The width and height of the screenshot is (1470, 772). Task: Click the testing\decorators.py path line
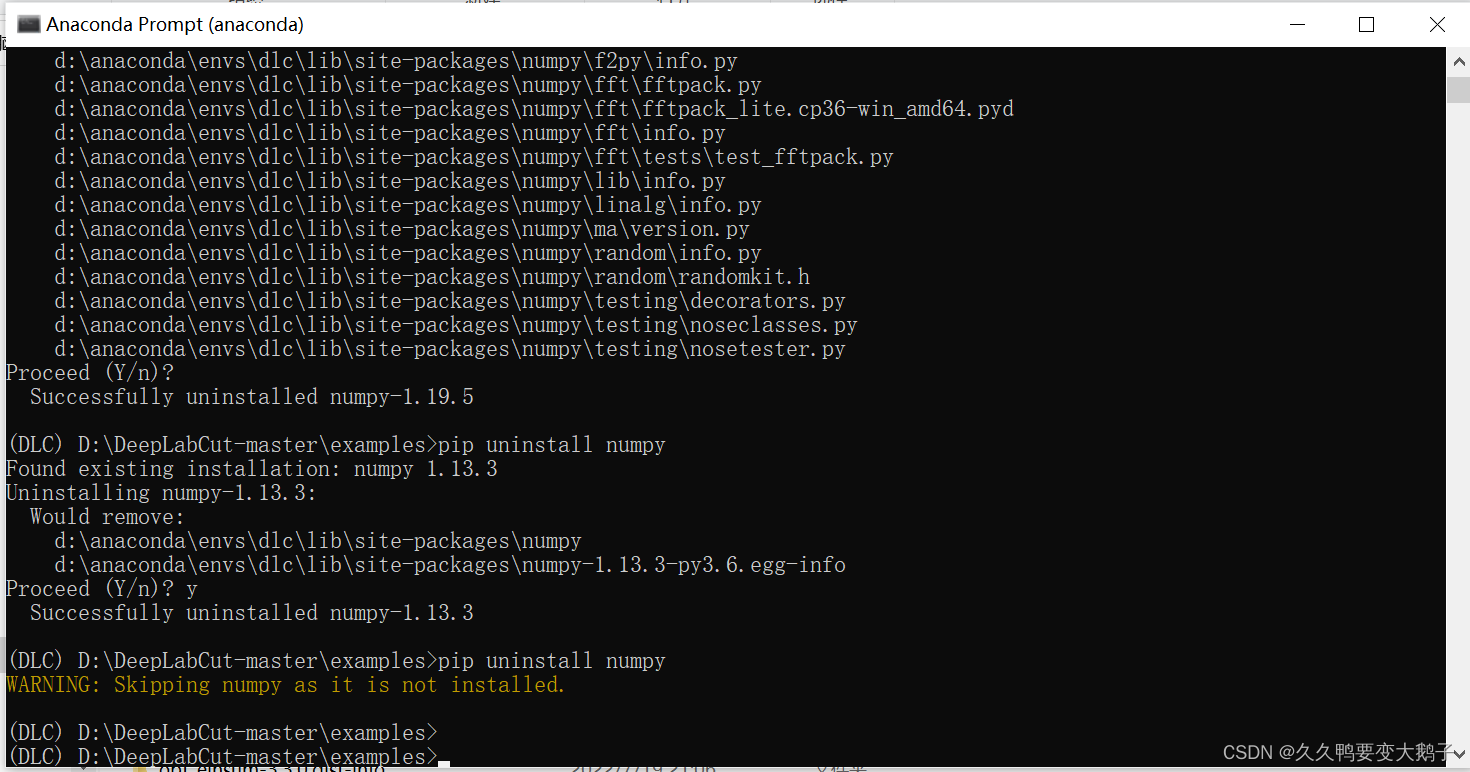[x=450, y=301]
